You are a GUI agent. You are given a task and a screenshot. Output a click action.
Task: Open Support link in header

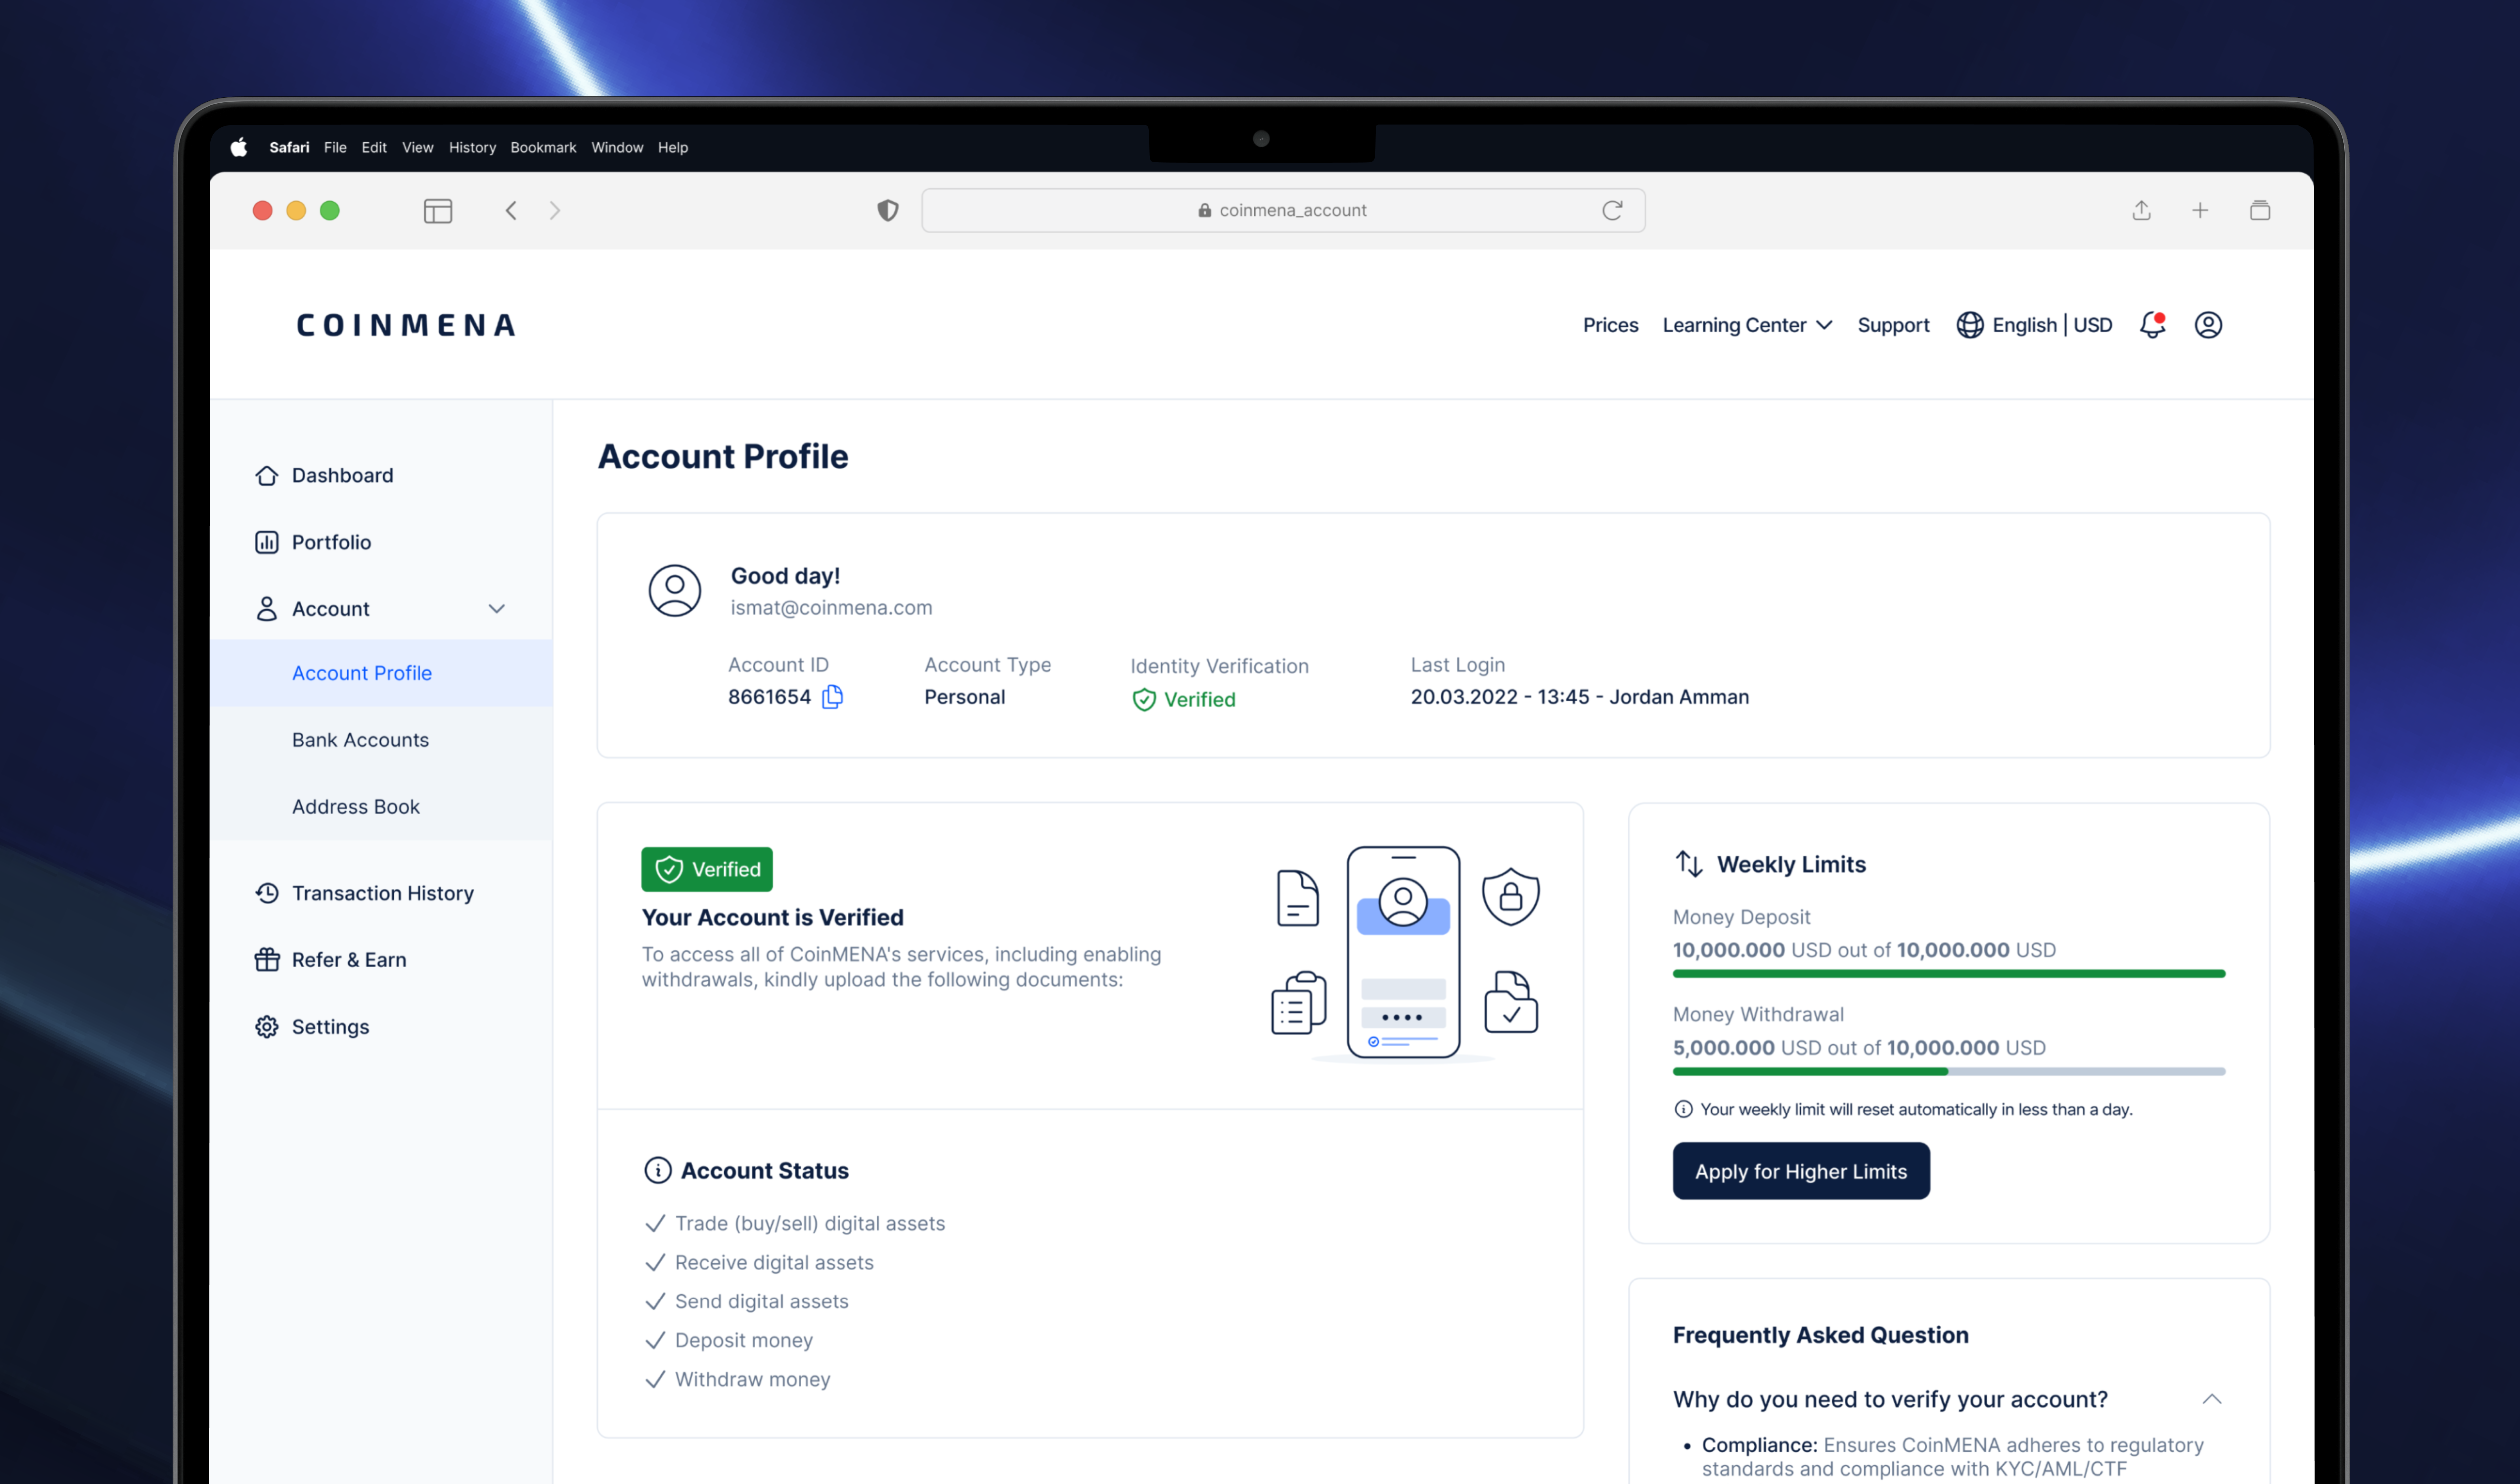pyautogui.click(x=1893, y=325)
